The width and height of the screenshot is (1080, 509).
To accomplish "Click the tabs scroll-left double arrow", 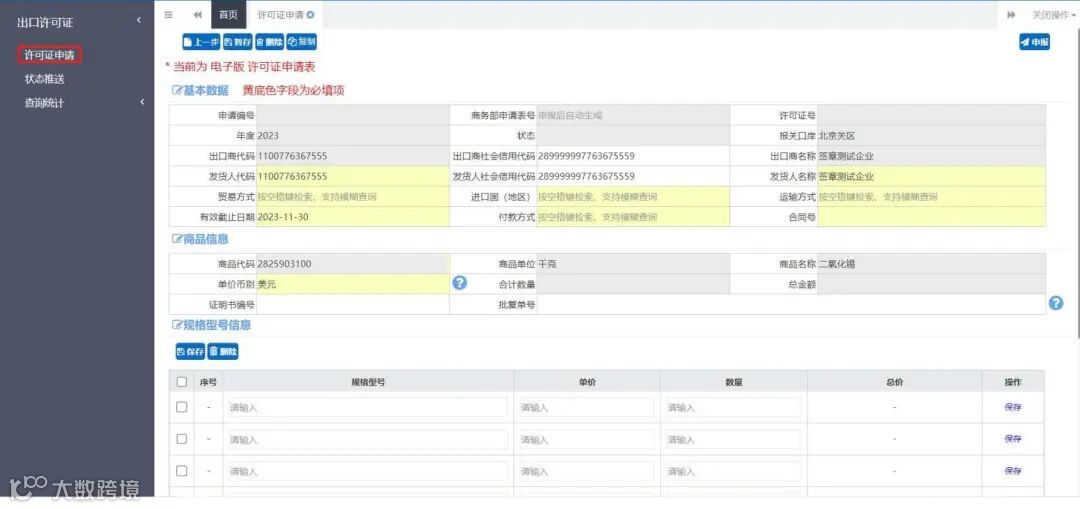I will [198, 14].
